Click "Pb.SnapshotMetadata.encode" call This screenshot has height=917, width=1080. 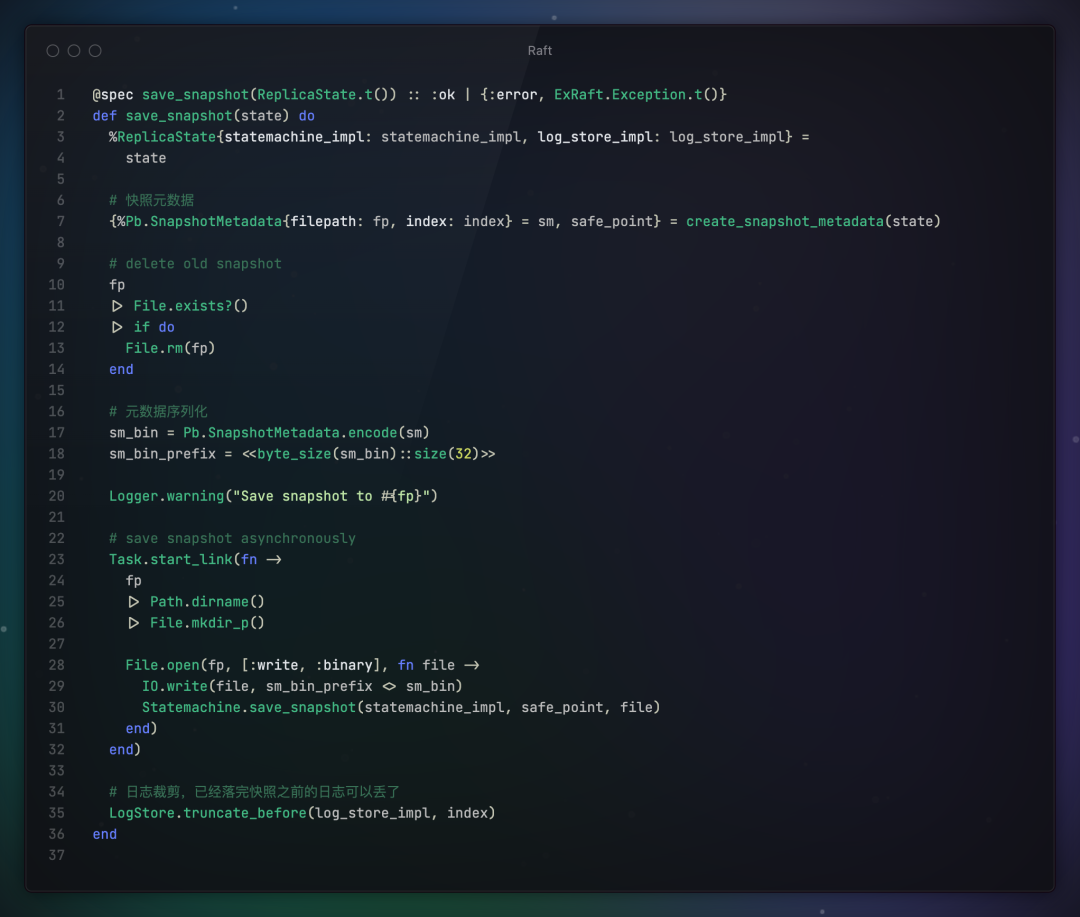[290, 433]
